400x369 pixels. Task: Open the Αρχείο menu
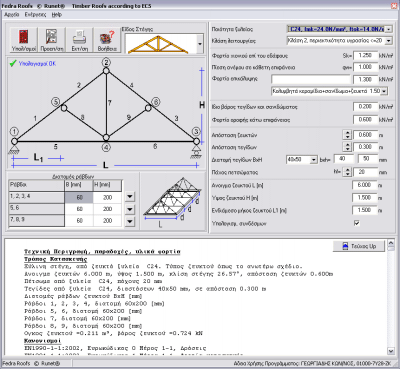pos(12,15)
